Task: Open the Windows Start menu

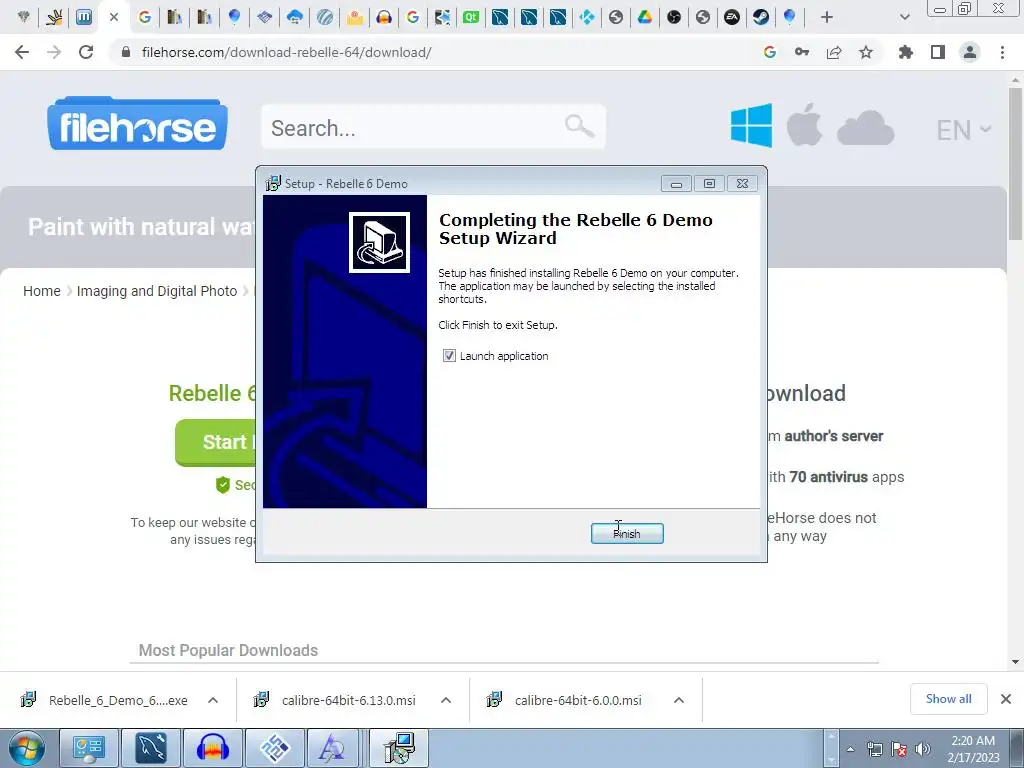Action: 27,748
